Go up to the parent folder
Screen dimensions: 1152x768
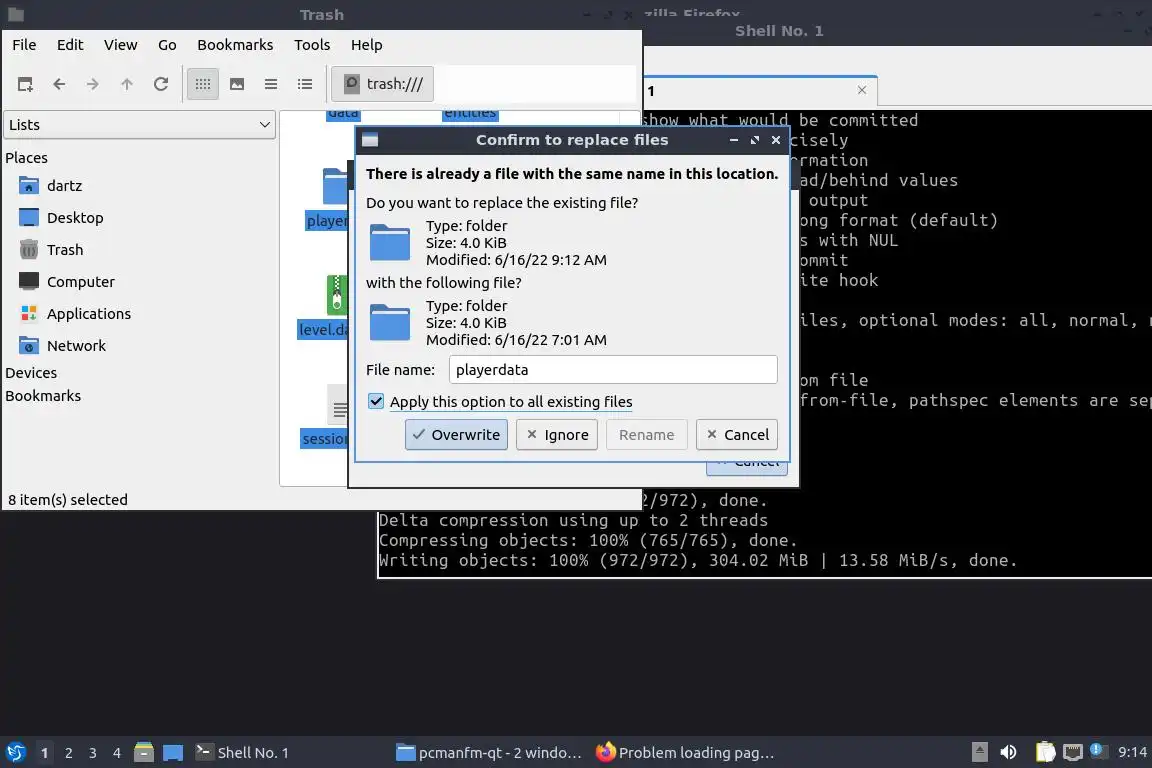(x=126, y=84)
